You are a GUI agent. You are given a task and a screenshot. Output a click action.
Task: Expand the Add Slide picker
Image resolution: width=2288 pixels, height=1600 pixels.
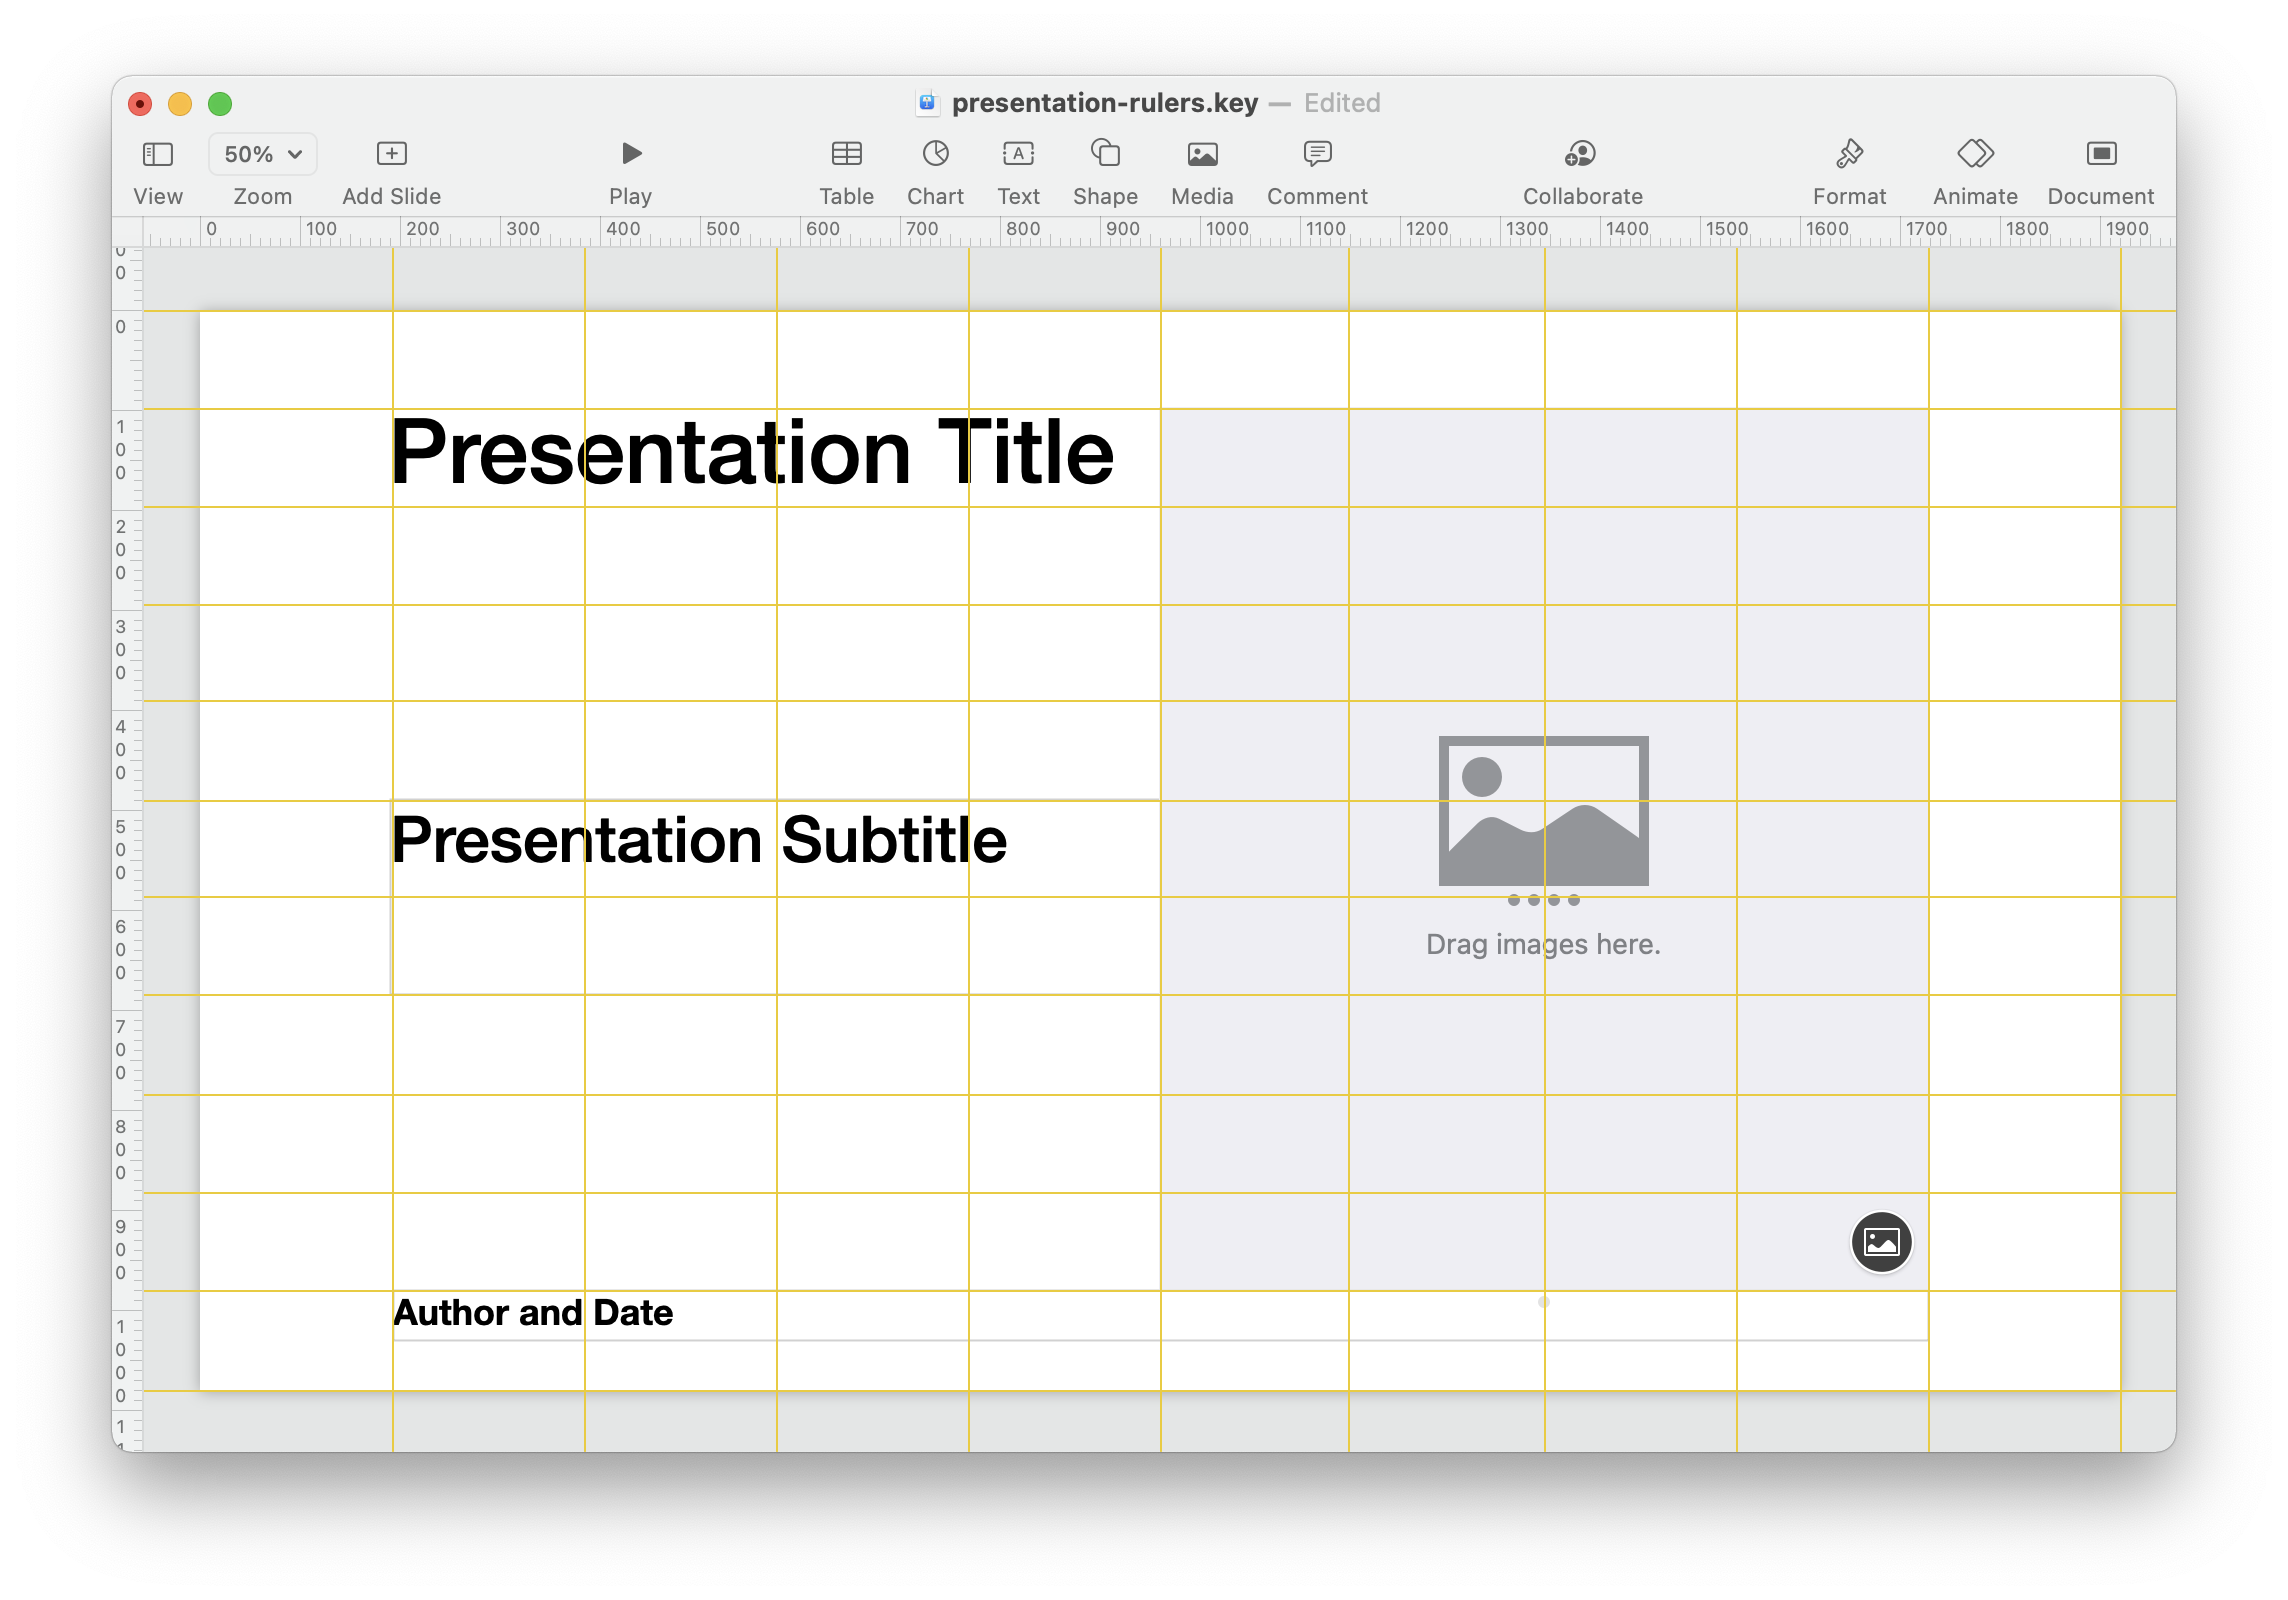tap(391, 153)
